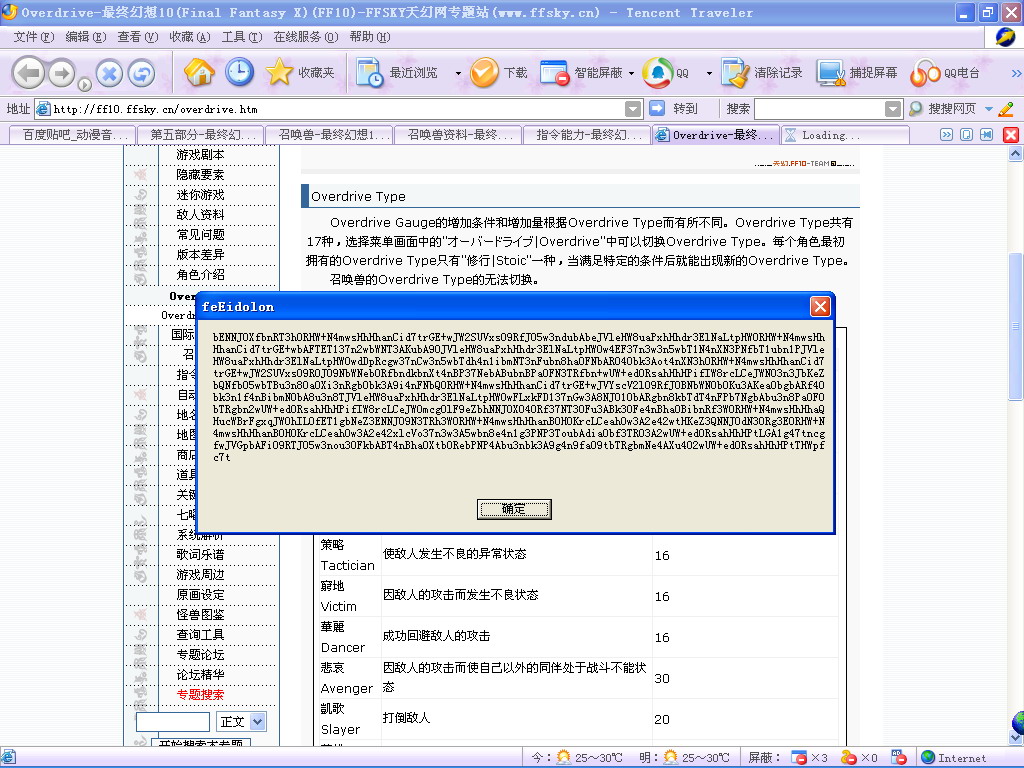Open the 隐藏要素 sidebar link
The width and height of the screenshot is (1024, 768).
coord(200,174)
